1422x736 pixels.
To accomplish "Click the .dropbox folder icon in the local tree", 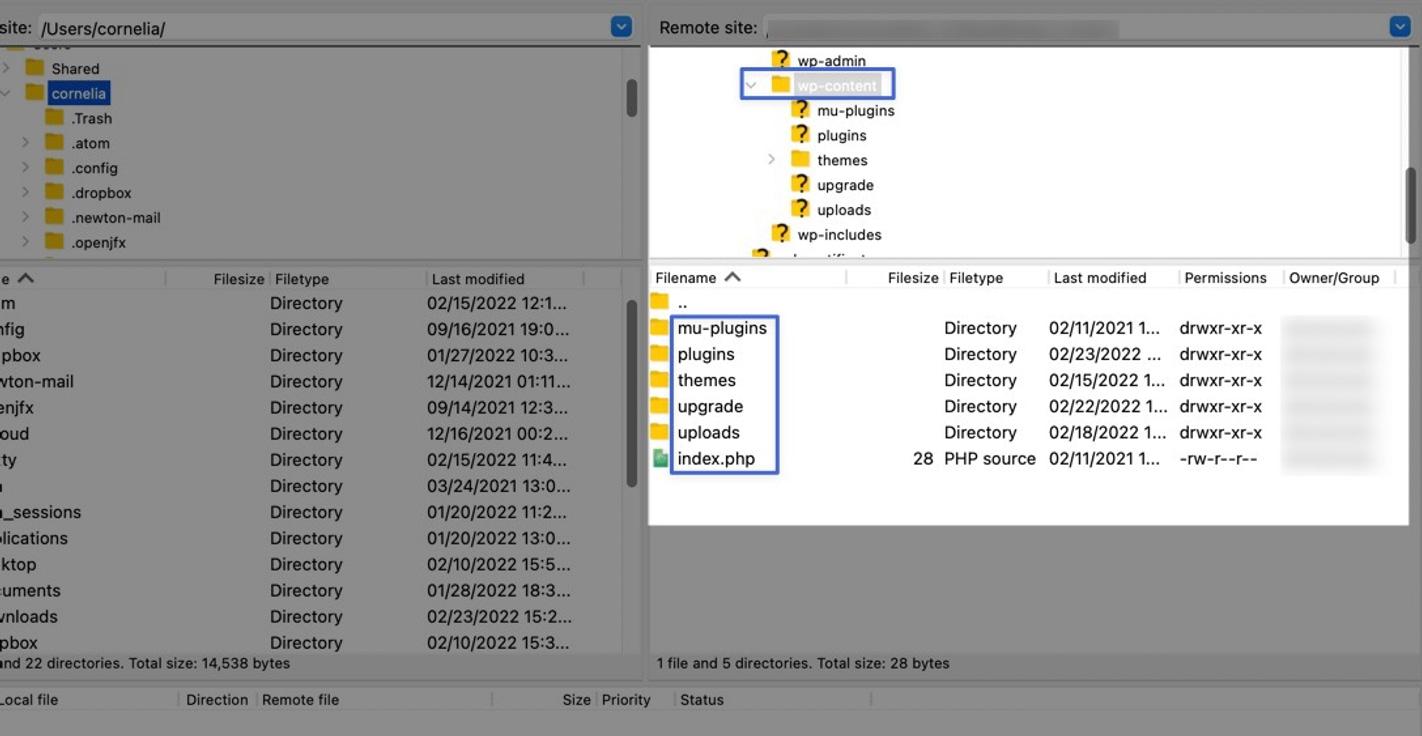I will click(55, 192).
